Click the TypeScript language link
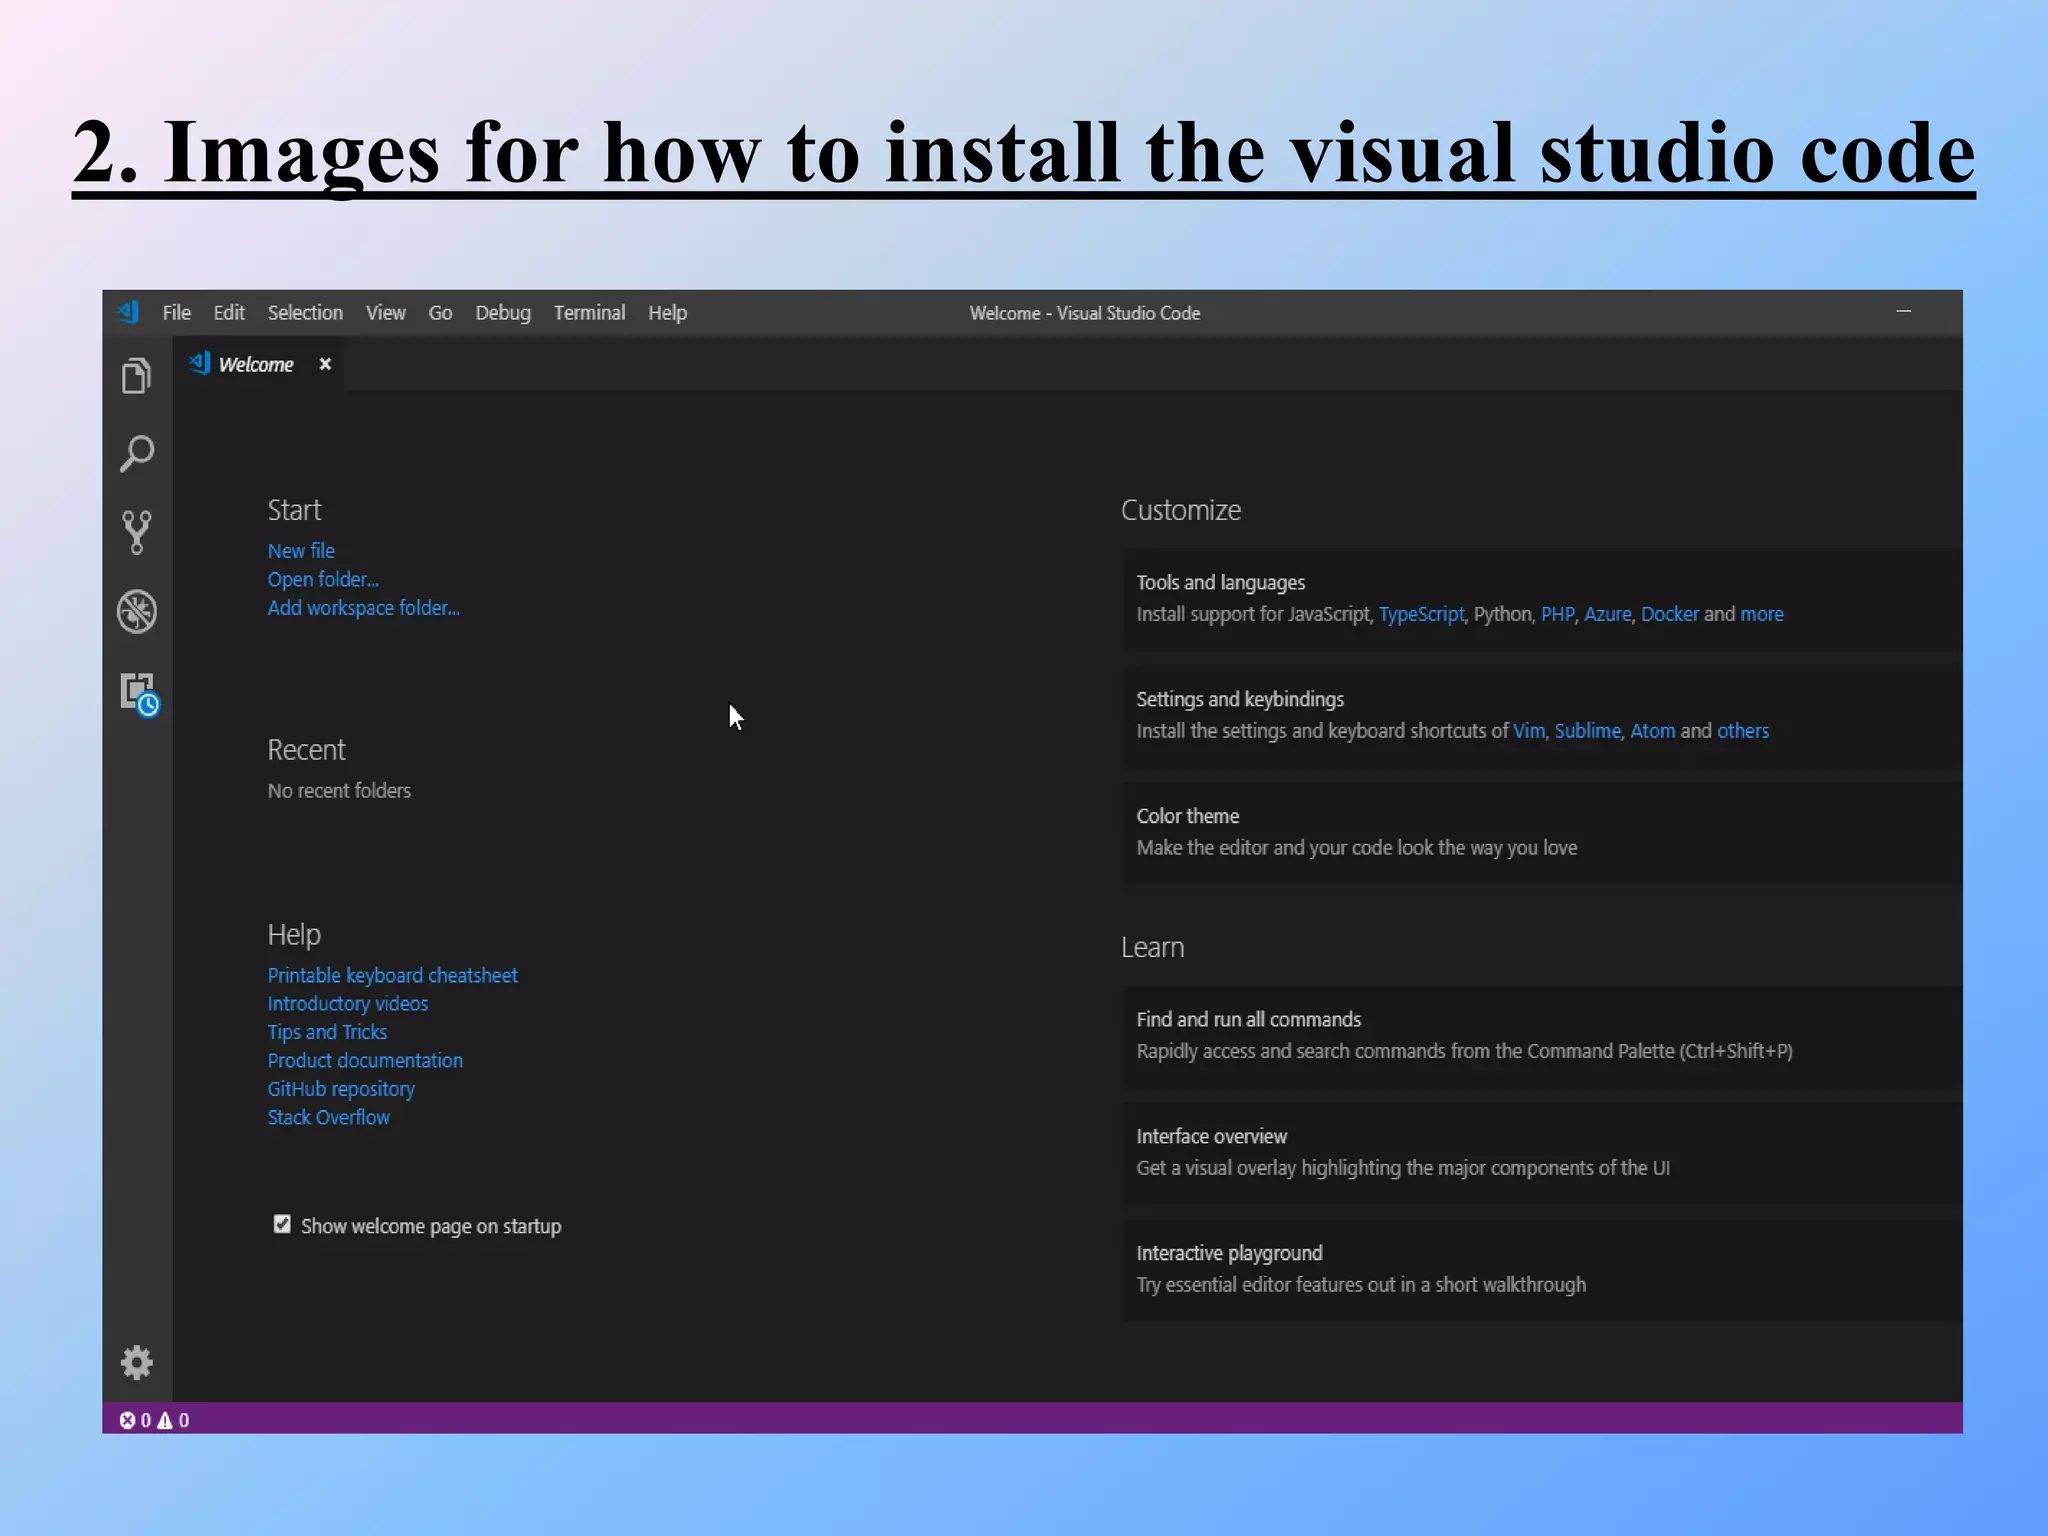The width and height of the screenshot is (2048, 1536). tap(1421, 614)
